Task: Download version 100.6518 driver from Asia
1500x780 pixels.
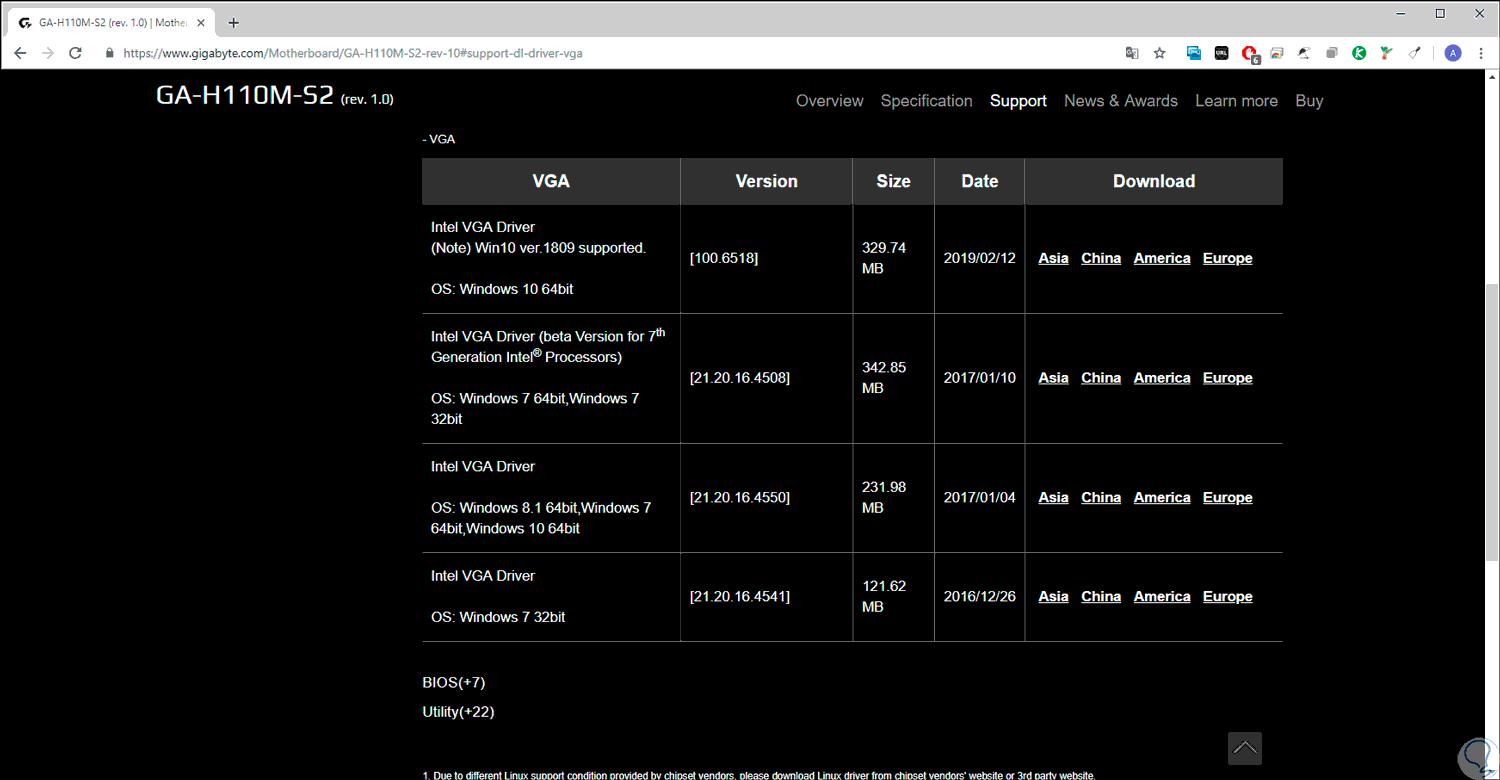Action: click(1053, 258)
